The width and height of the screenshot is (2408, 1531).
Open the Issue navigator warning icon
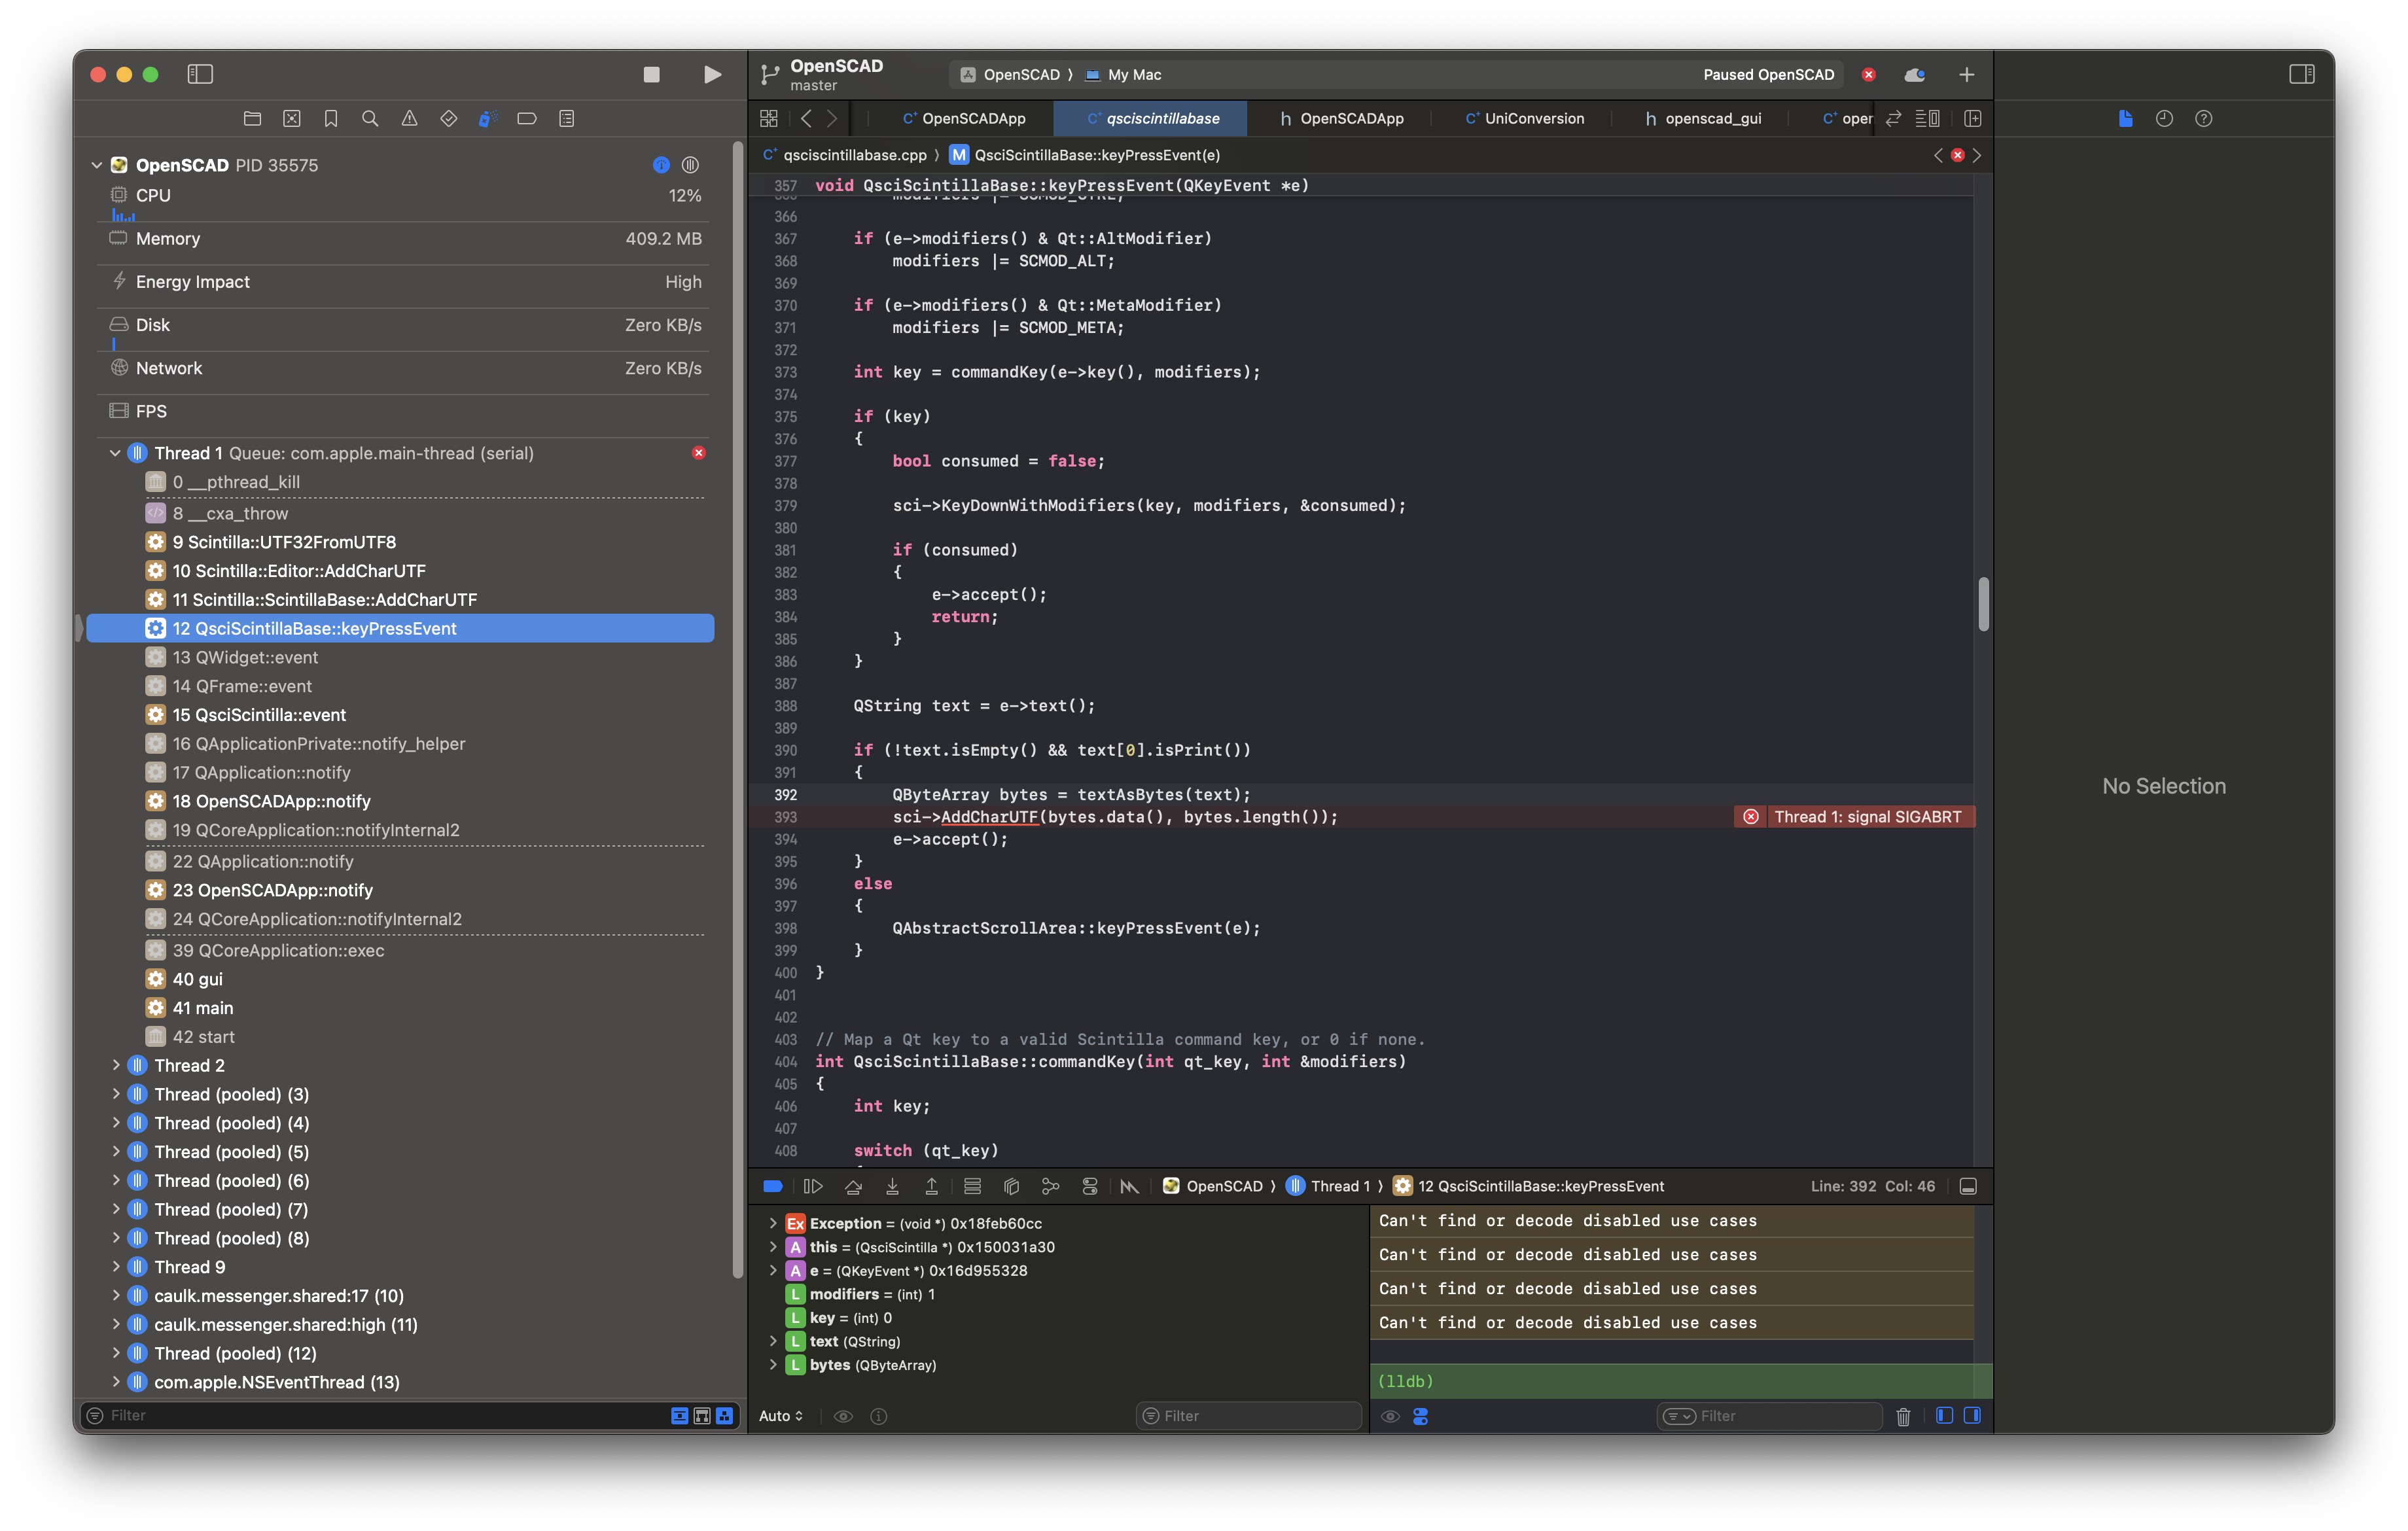(x=409, y=118)
